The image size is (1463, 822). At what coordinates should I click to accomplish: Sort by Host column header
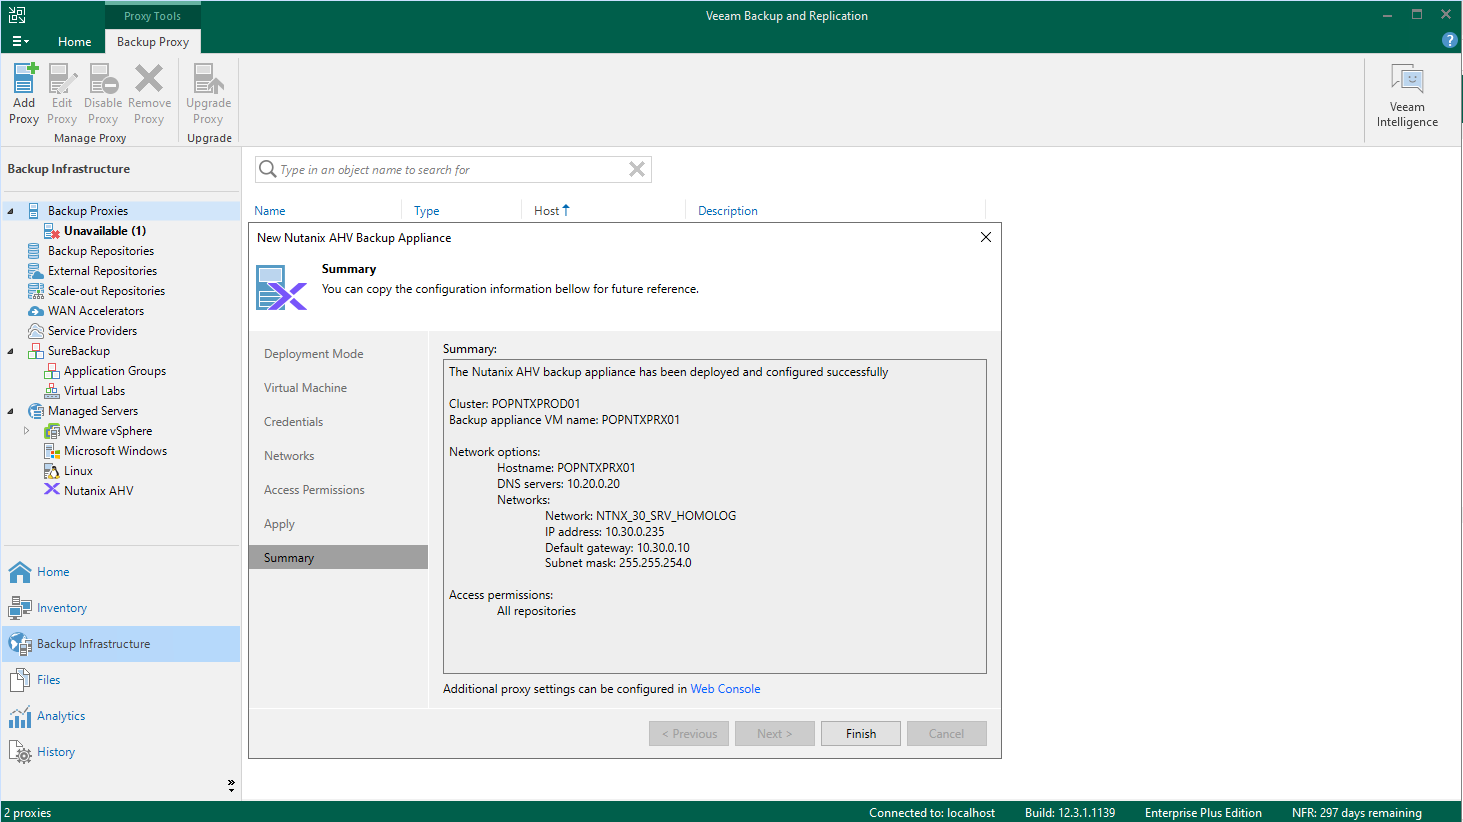(x=547, y=211)
